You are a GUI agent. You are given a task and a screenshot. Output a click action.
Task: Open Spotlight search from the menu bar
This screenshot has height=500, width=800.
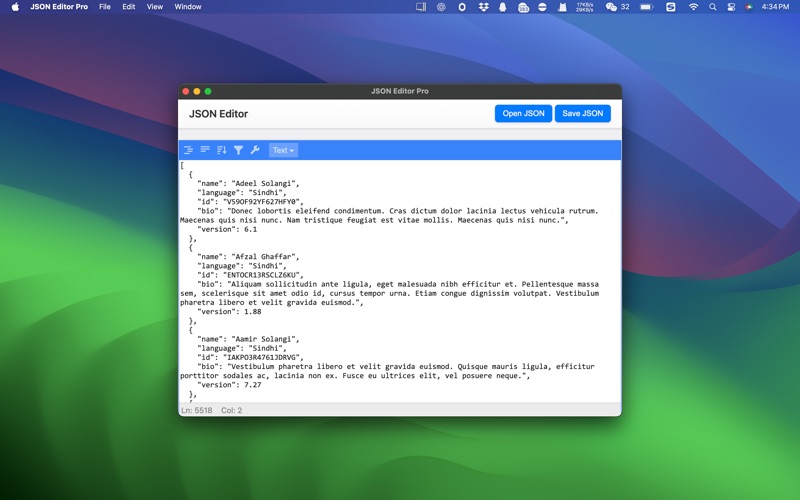point(713,7)
